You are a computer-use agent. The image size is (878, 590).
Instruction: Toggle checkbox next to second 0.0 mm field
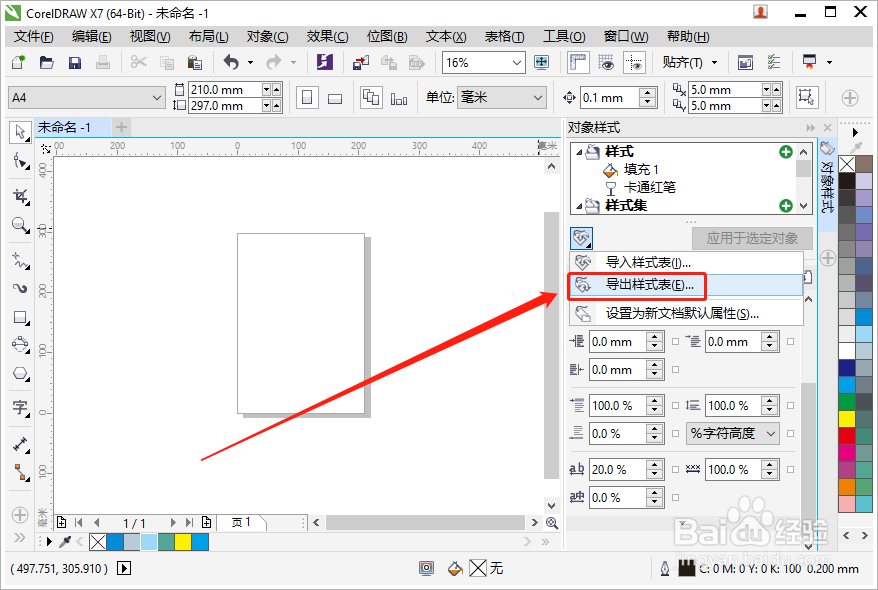tap(675, 369)
